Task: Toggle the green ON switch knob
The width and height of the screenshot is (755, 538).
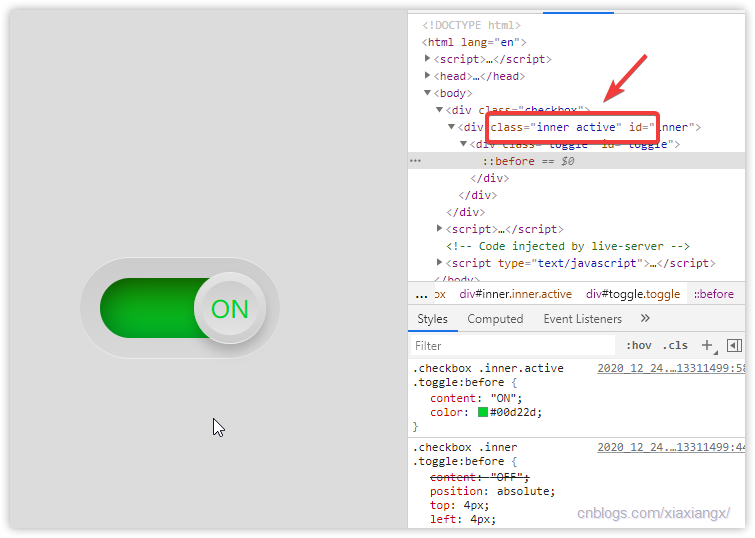Action: (230, 308)
